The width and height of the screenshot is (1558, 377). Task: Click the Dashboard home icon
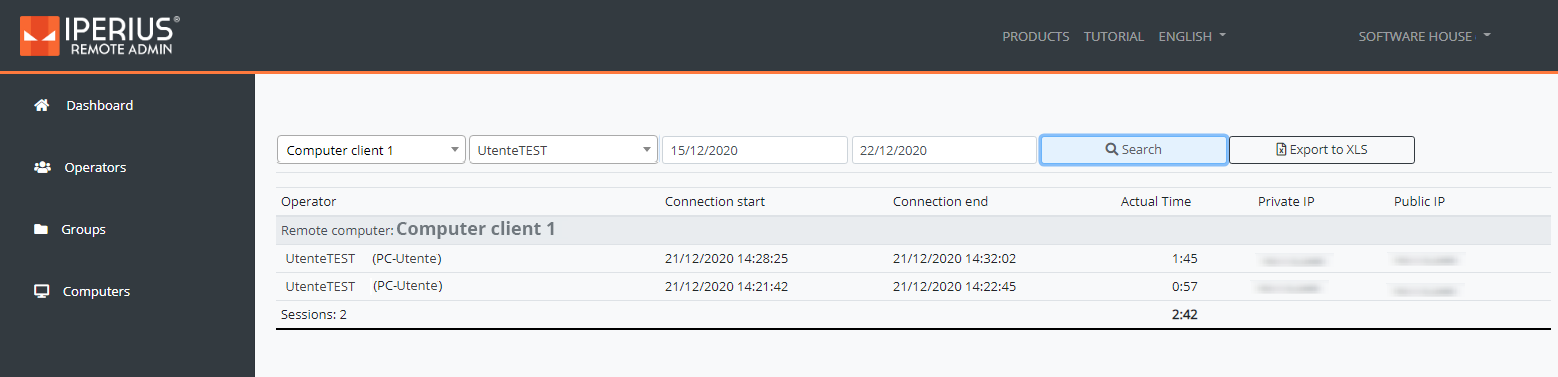click(41, 105)
